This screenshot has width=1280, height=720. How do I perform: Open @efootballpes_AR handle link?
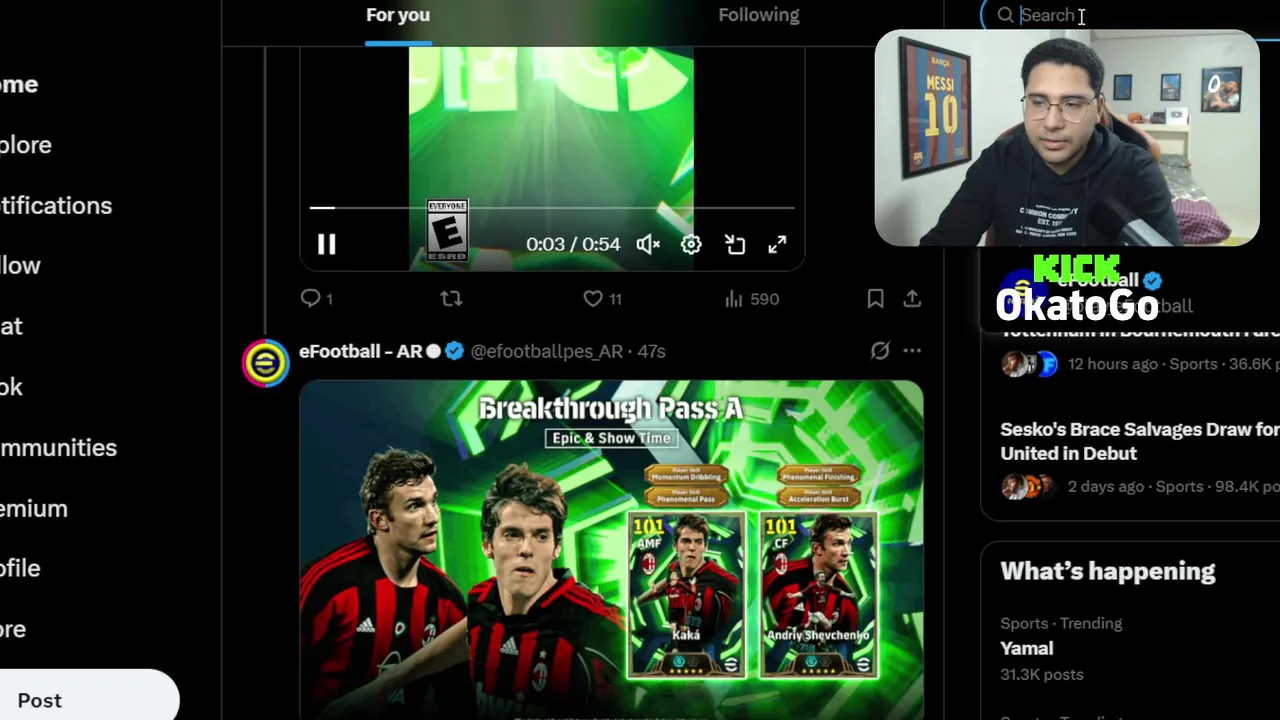[546, 351]
